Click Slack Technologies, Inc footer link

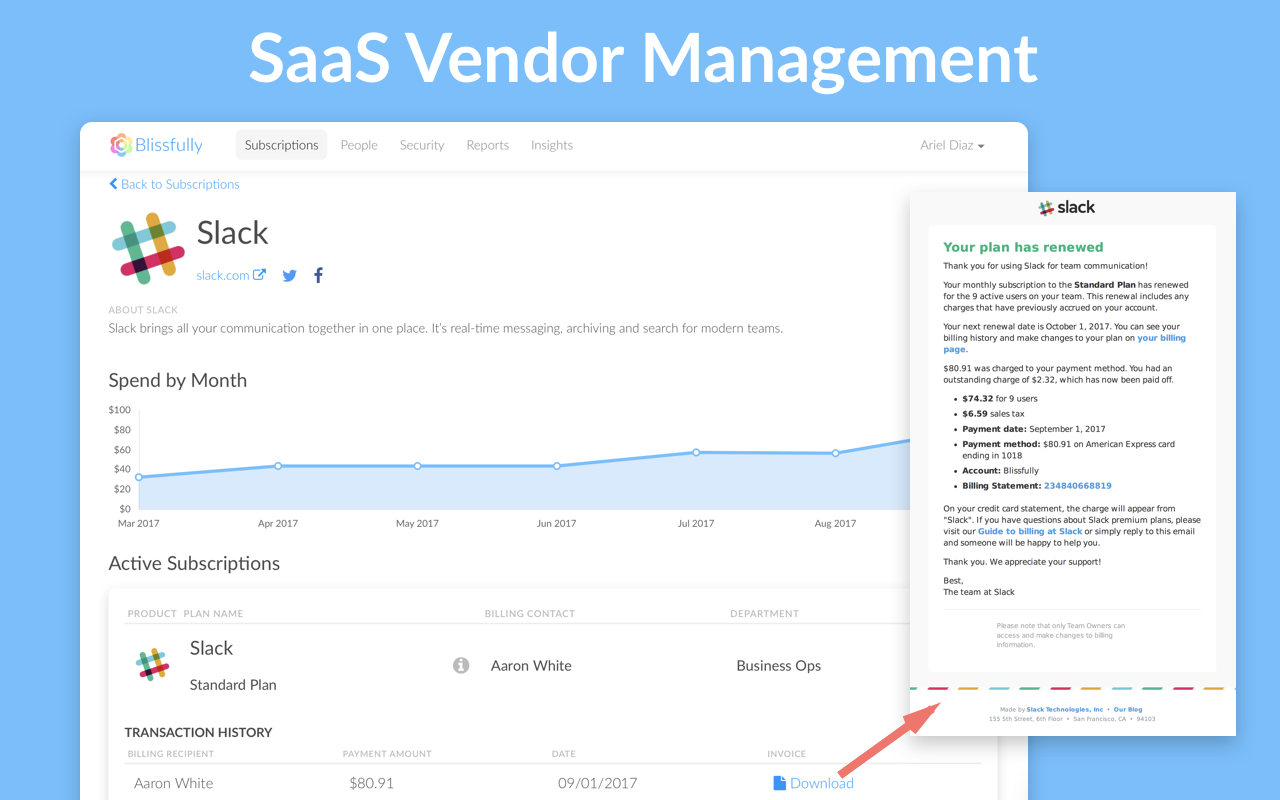click(1065, 709)
